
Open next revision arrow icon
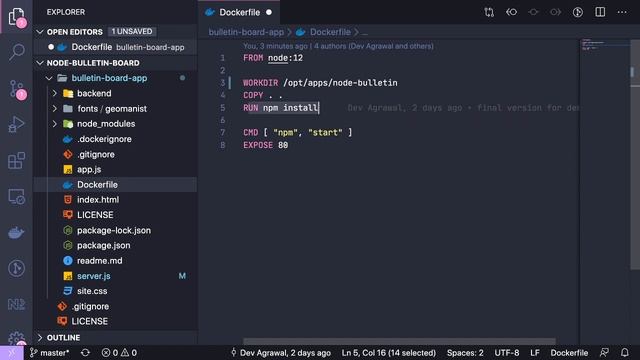pos(556,12)
